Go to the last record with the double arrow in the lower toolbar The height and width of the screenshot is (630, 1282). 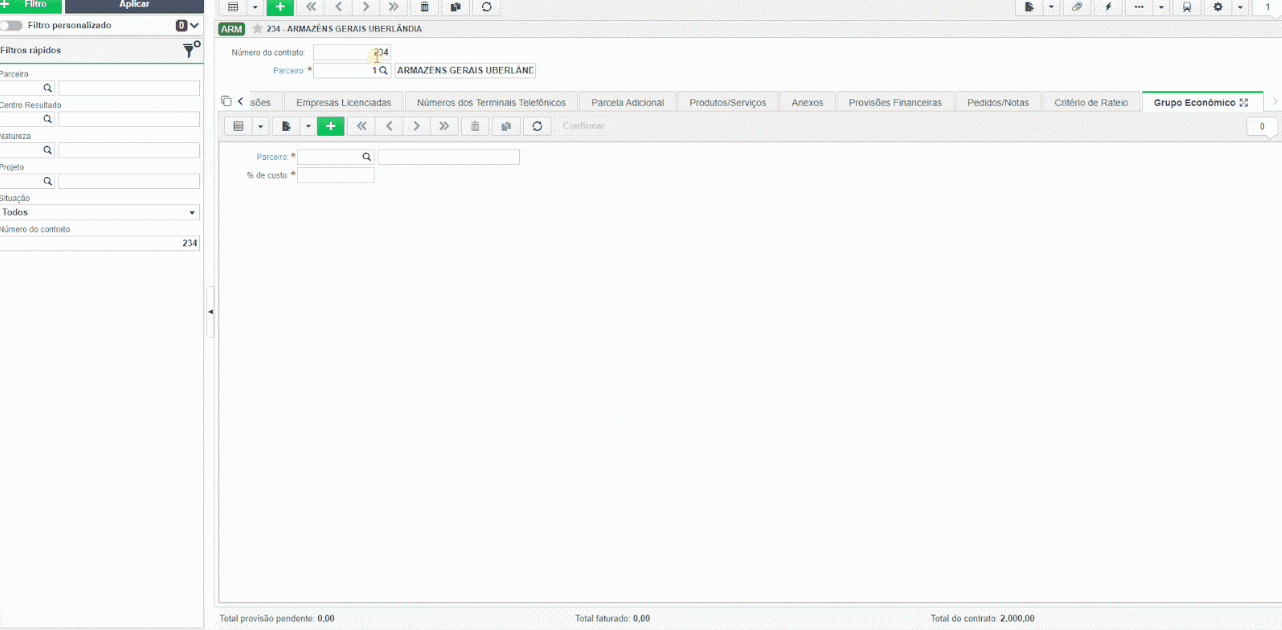[x=444, y=126]
